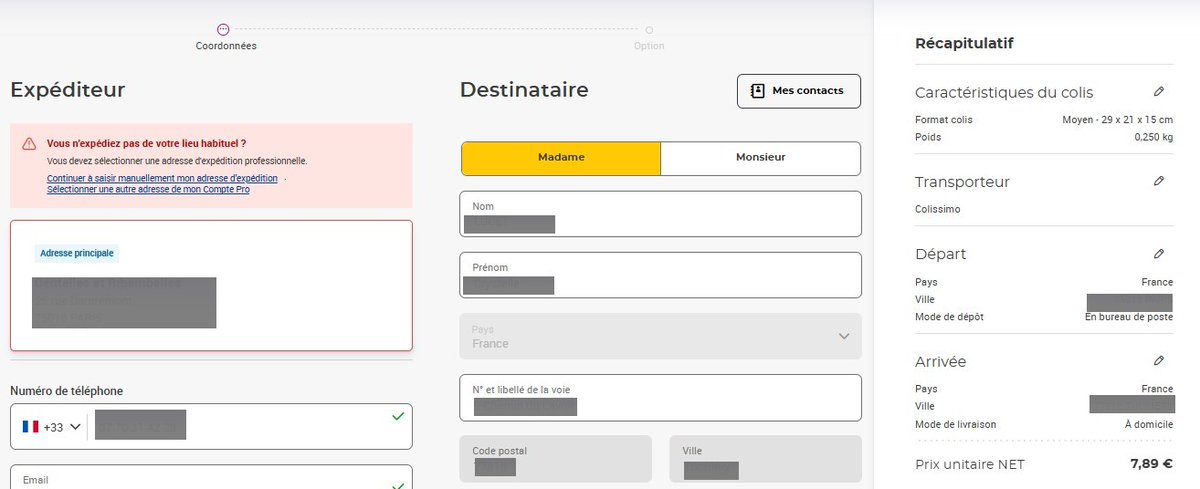Select Monsieur civility option
1200x489 pixels.
tap(761, 158)
